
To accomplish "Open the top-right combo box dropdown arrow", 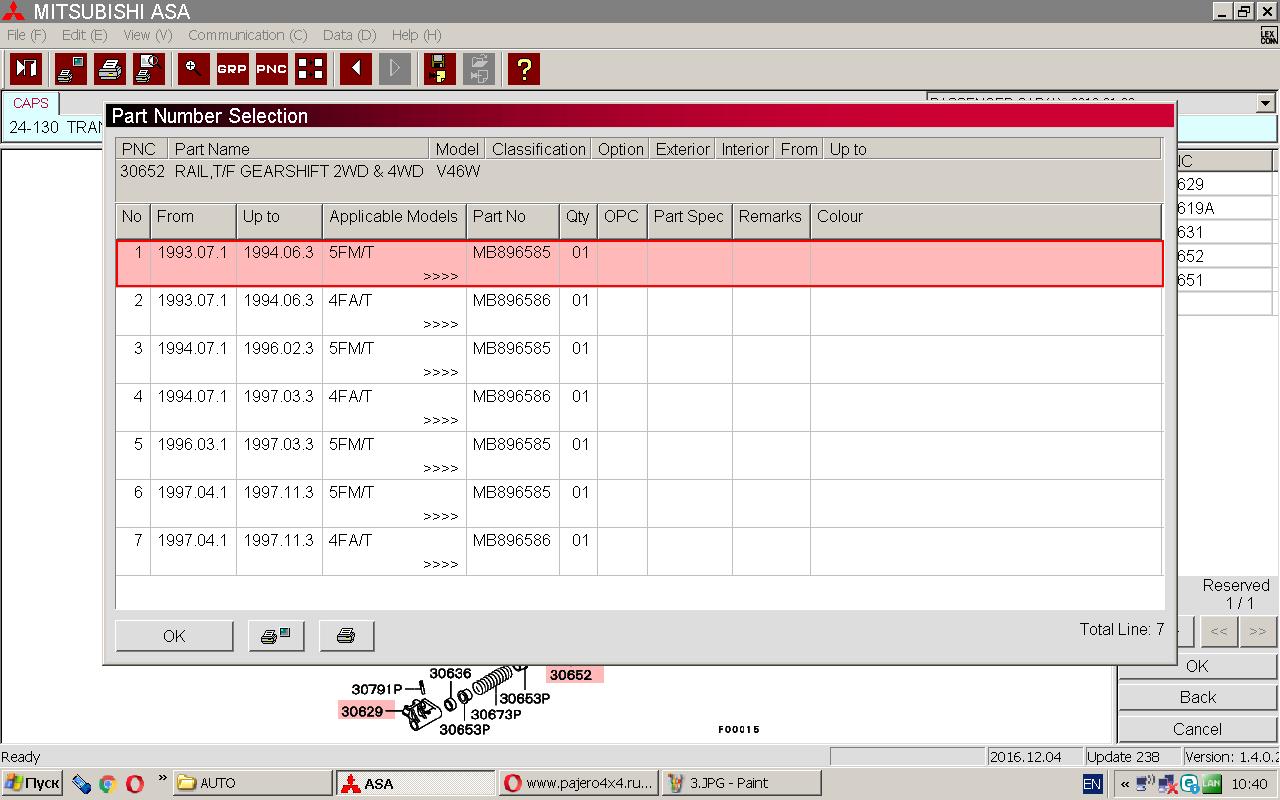I will pos(1265,103).
